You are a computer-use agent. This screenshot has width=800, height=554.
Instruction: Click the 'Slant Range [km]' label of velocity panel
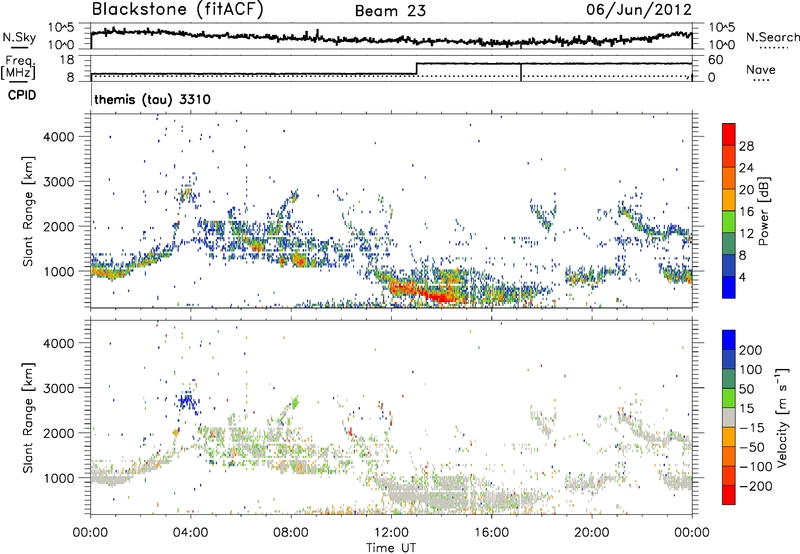[x=28, y=418]
